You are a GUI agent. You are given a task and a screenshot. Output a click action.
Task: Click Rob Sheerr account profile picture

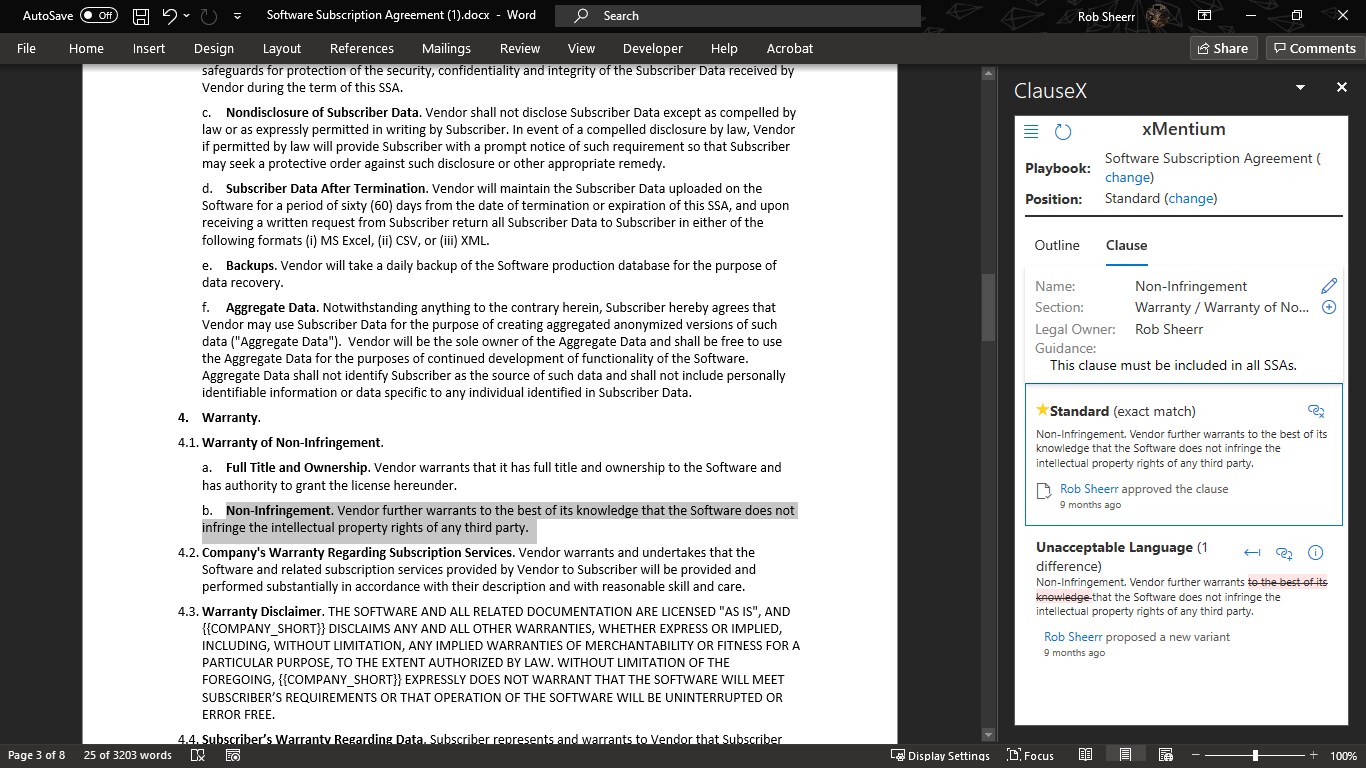tap(1159, 16)
